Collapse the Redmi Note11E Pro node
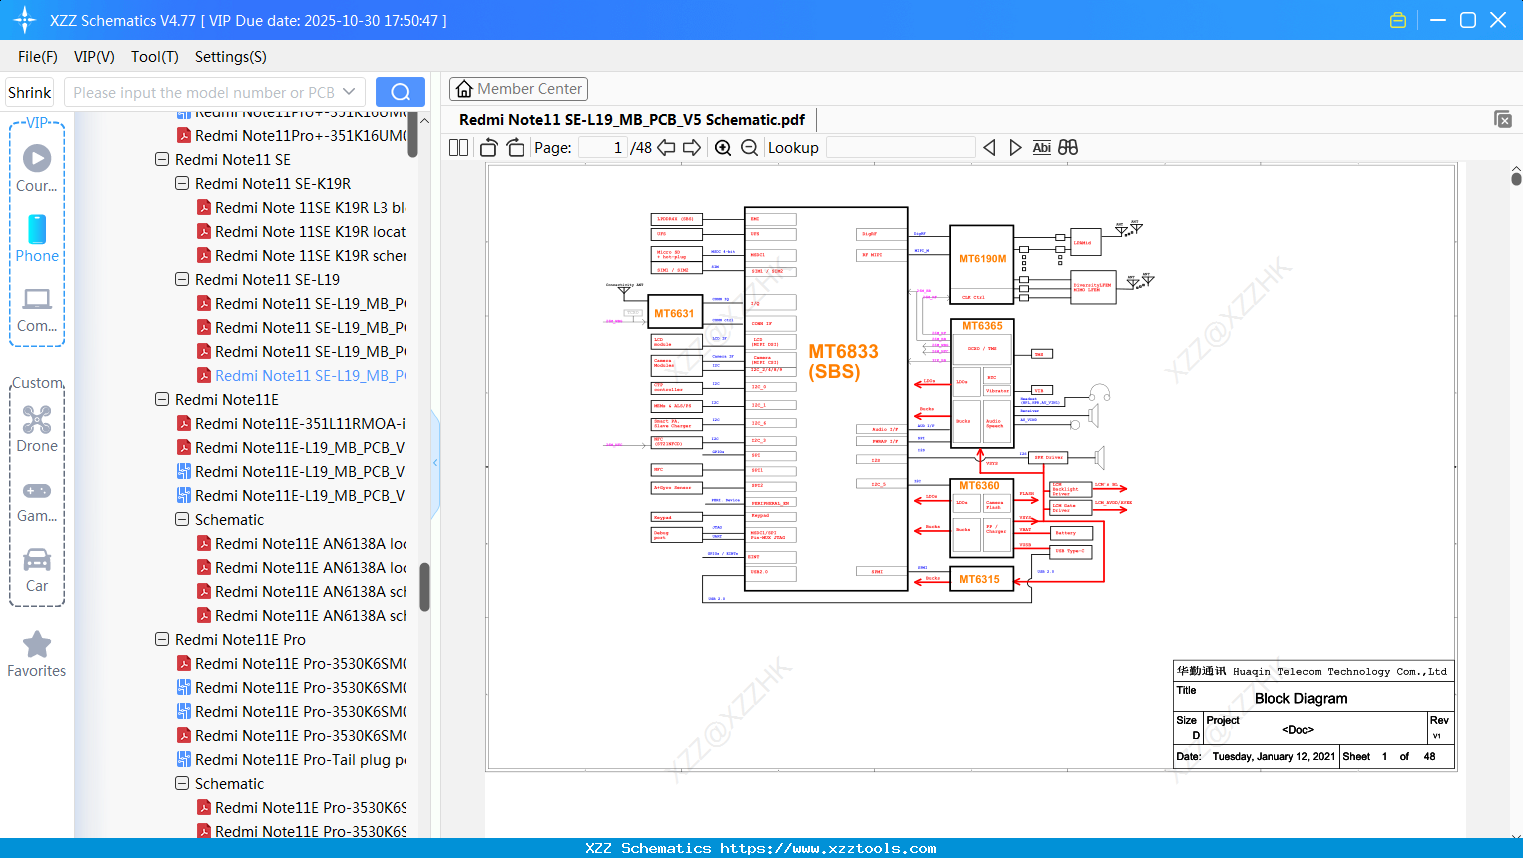This screenshot has width=1523, height=858. (x=161, y=639)
